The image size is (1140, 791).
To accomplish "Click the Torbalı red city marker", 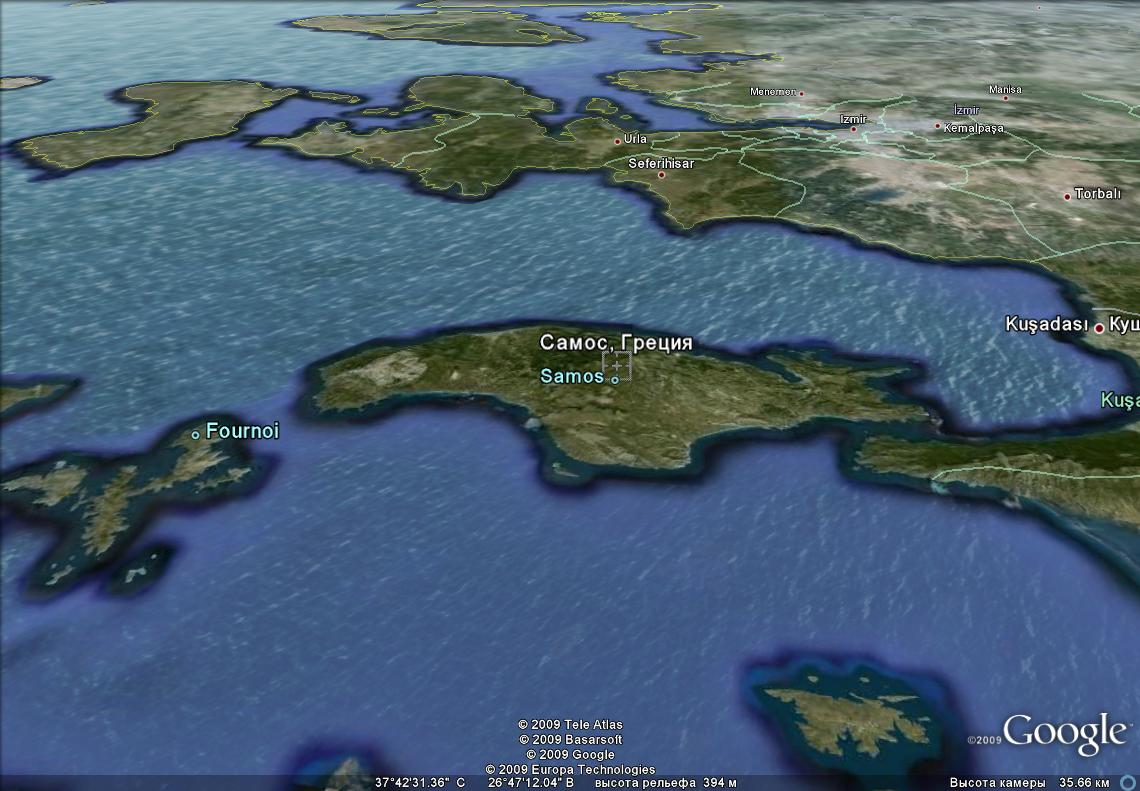I will [x=1068, y=196].
